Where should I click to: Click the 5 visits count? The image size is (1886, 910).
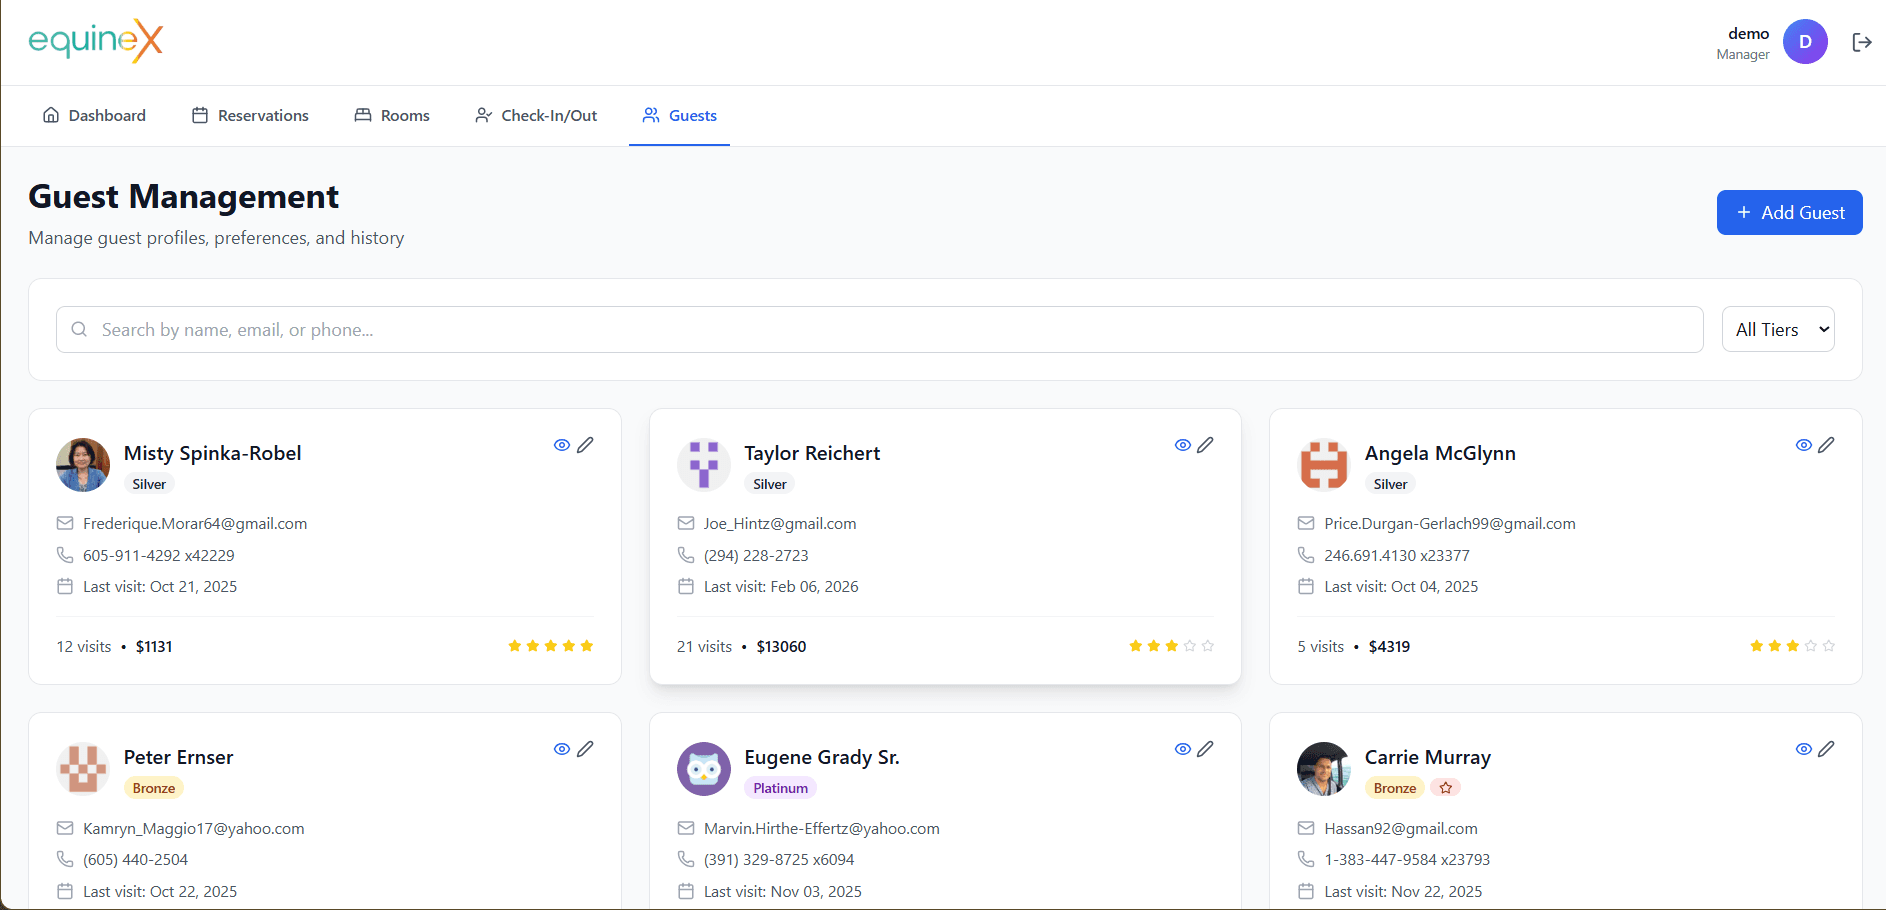tap(1321, 647)
